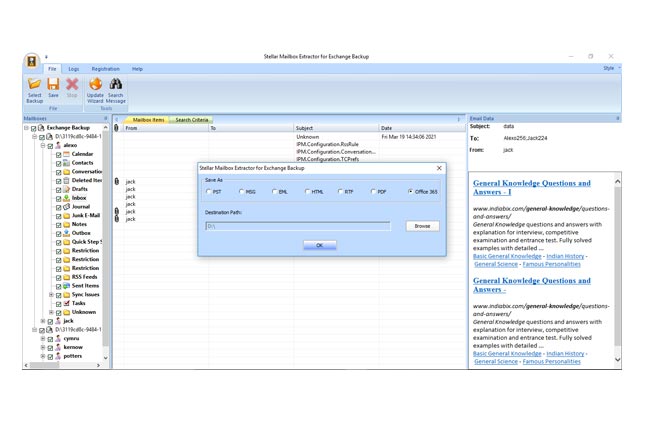This screenshot has width=645, height=421.
Task: Expand the cymru mailbox node
Action: 43,338
